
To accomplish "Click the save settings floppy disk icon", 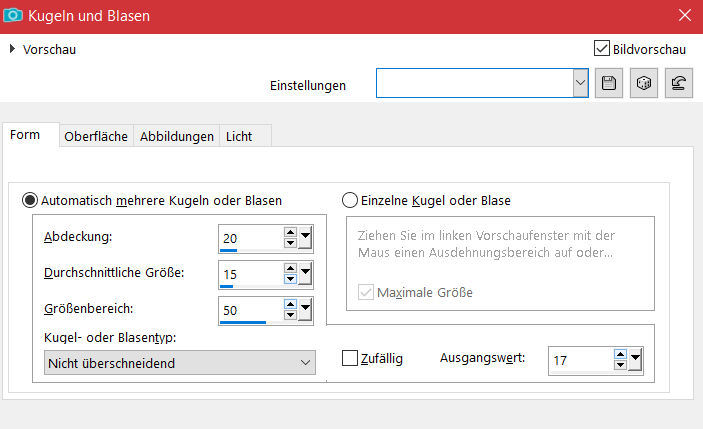I will point(607,84).
